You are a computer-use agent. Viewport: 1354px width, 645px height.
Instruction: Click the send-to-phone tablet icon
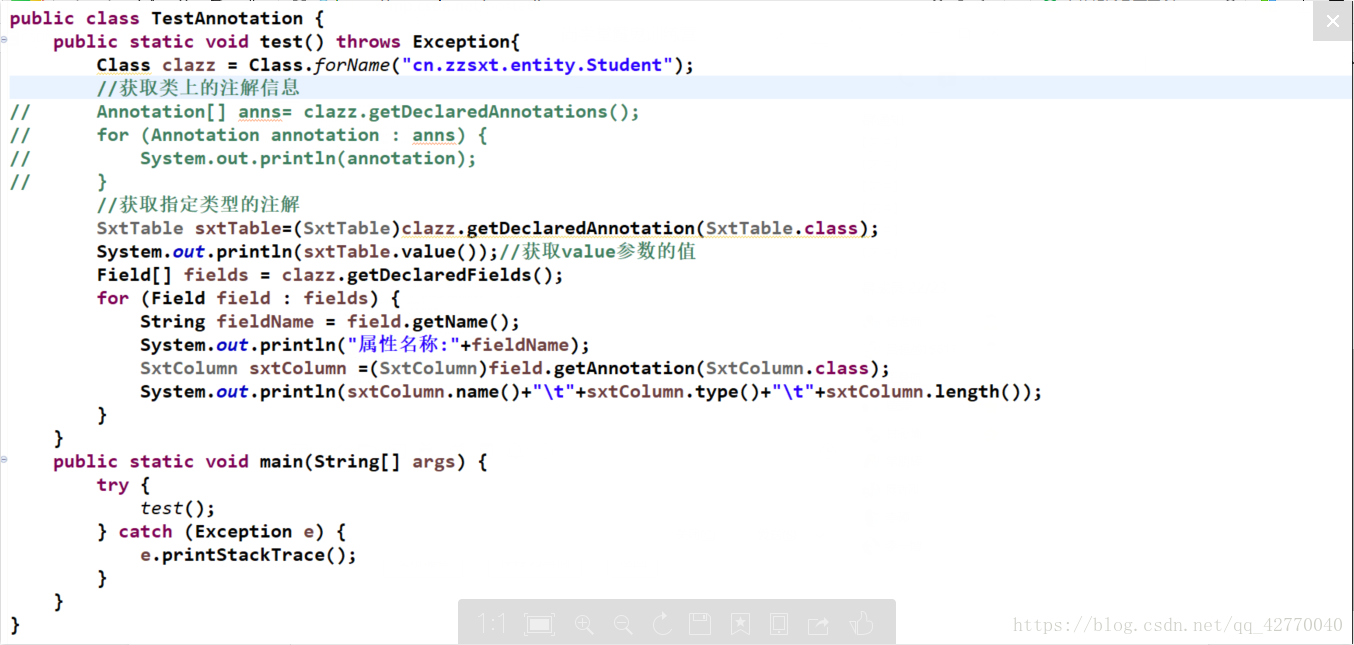point(778,625)
